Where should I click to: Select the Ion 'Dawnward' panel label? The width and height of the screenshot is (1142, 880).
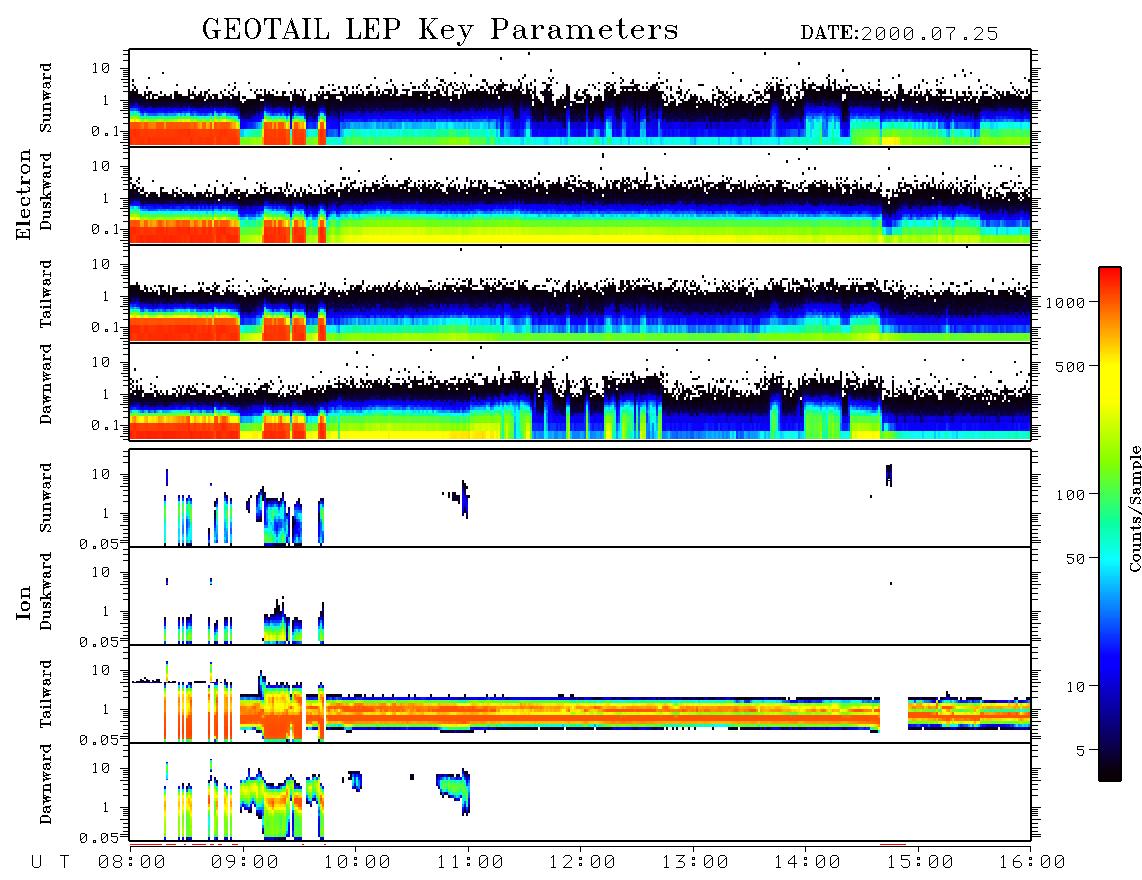click(x=46, y=784)
